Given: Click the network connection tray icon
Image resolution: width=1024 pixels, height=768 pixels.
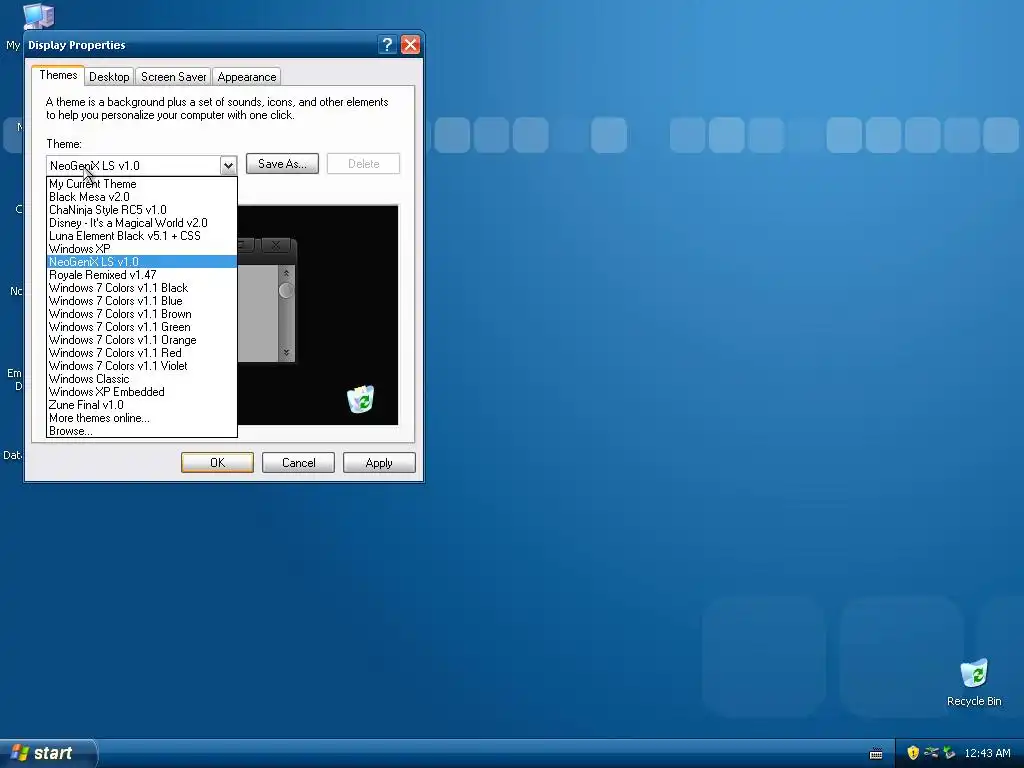Looking at the screenshot, I should (931, 753).
